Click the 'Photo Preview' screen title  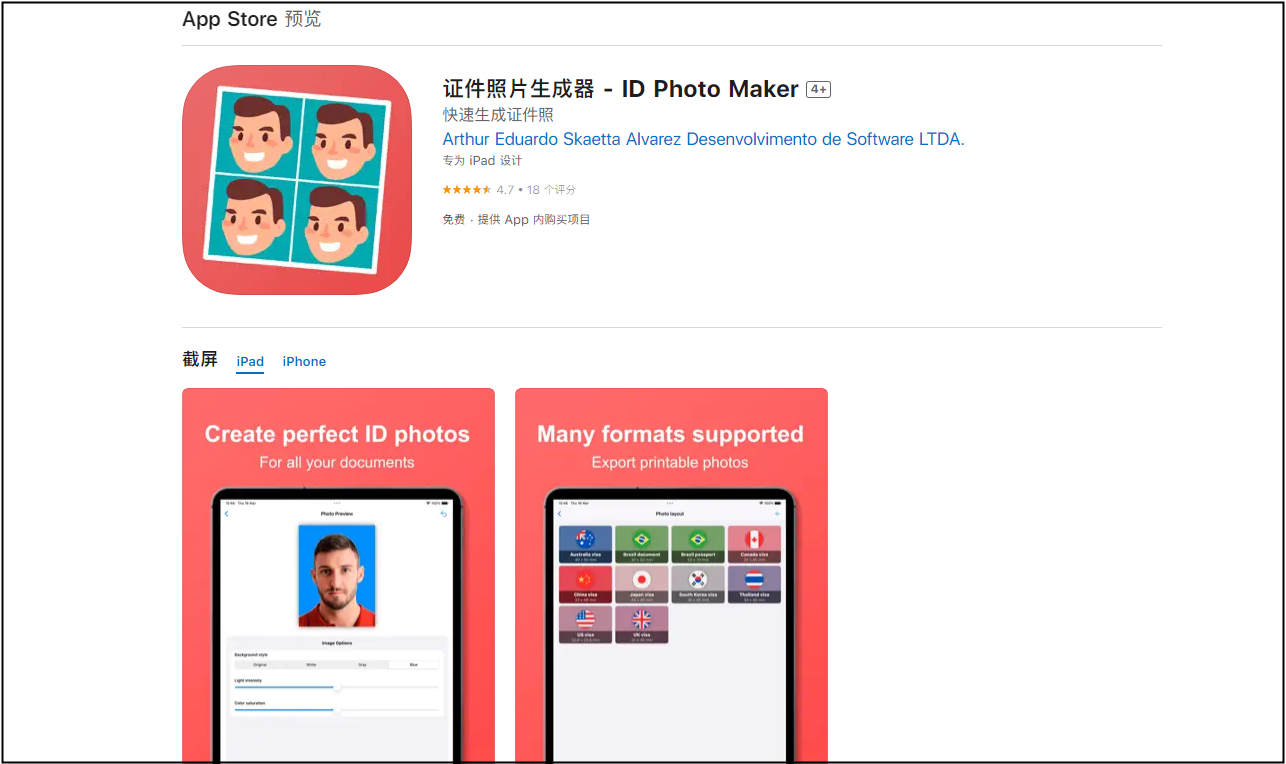point(336,514)
